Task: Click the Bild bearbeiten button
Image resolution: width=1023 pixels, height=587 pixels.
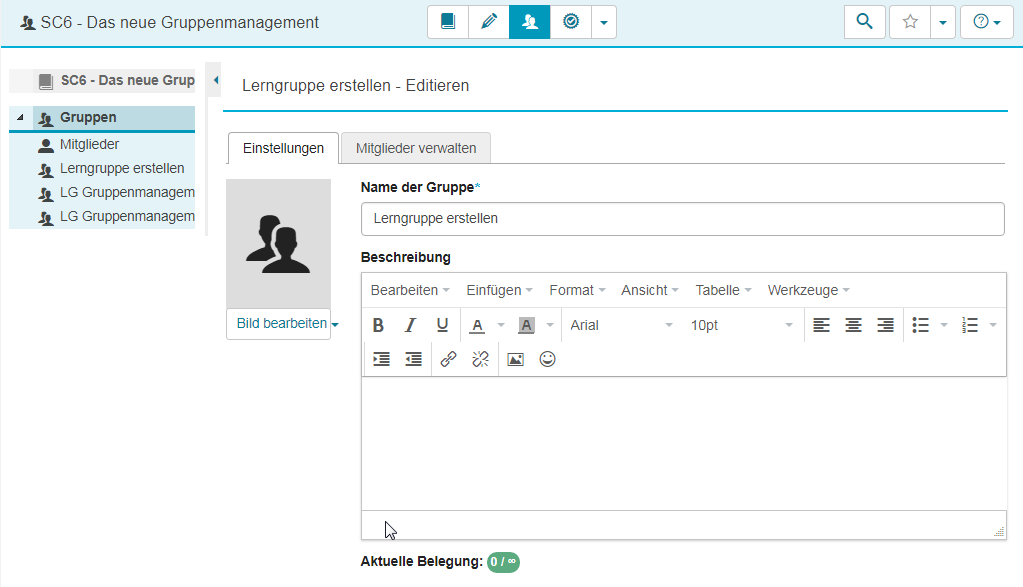Action: [x=281, y=324]
